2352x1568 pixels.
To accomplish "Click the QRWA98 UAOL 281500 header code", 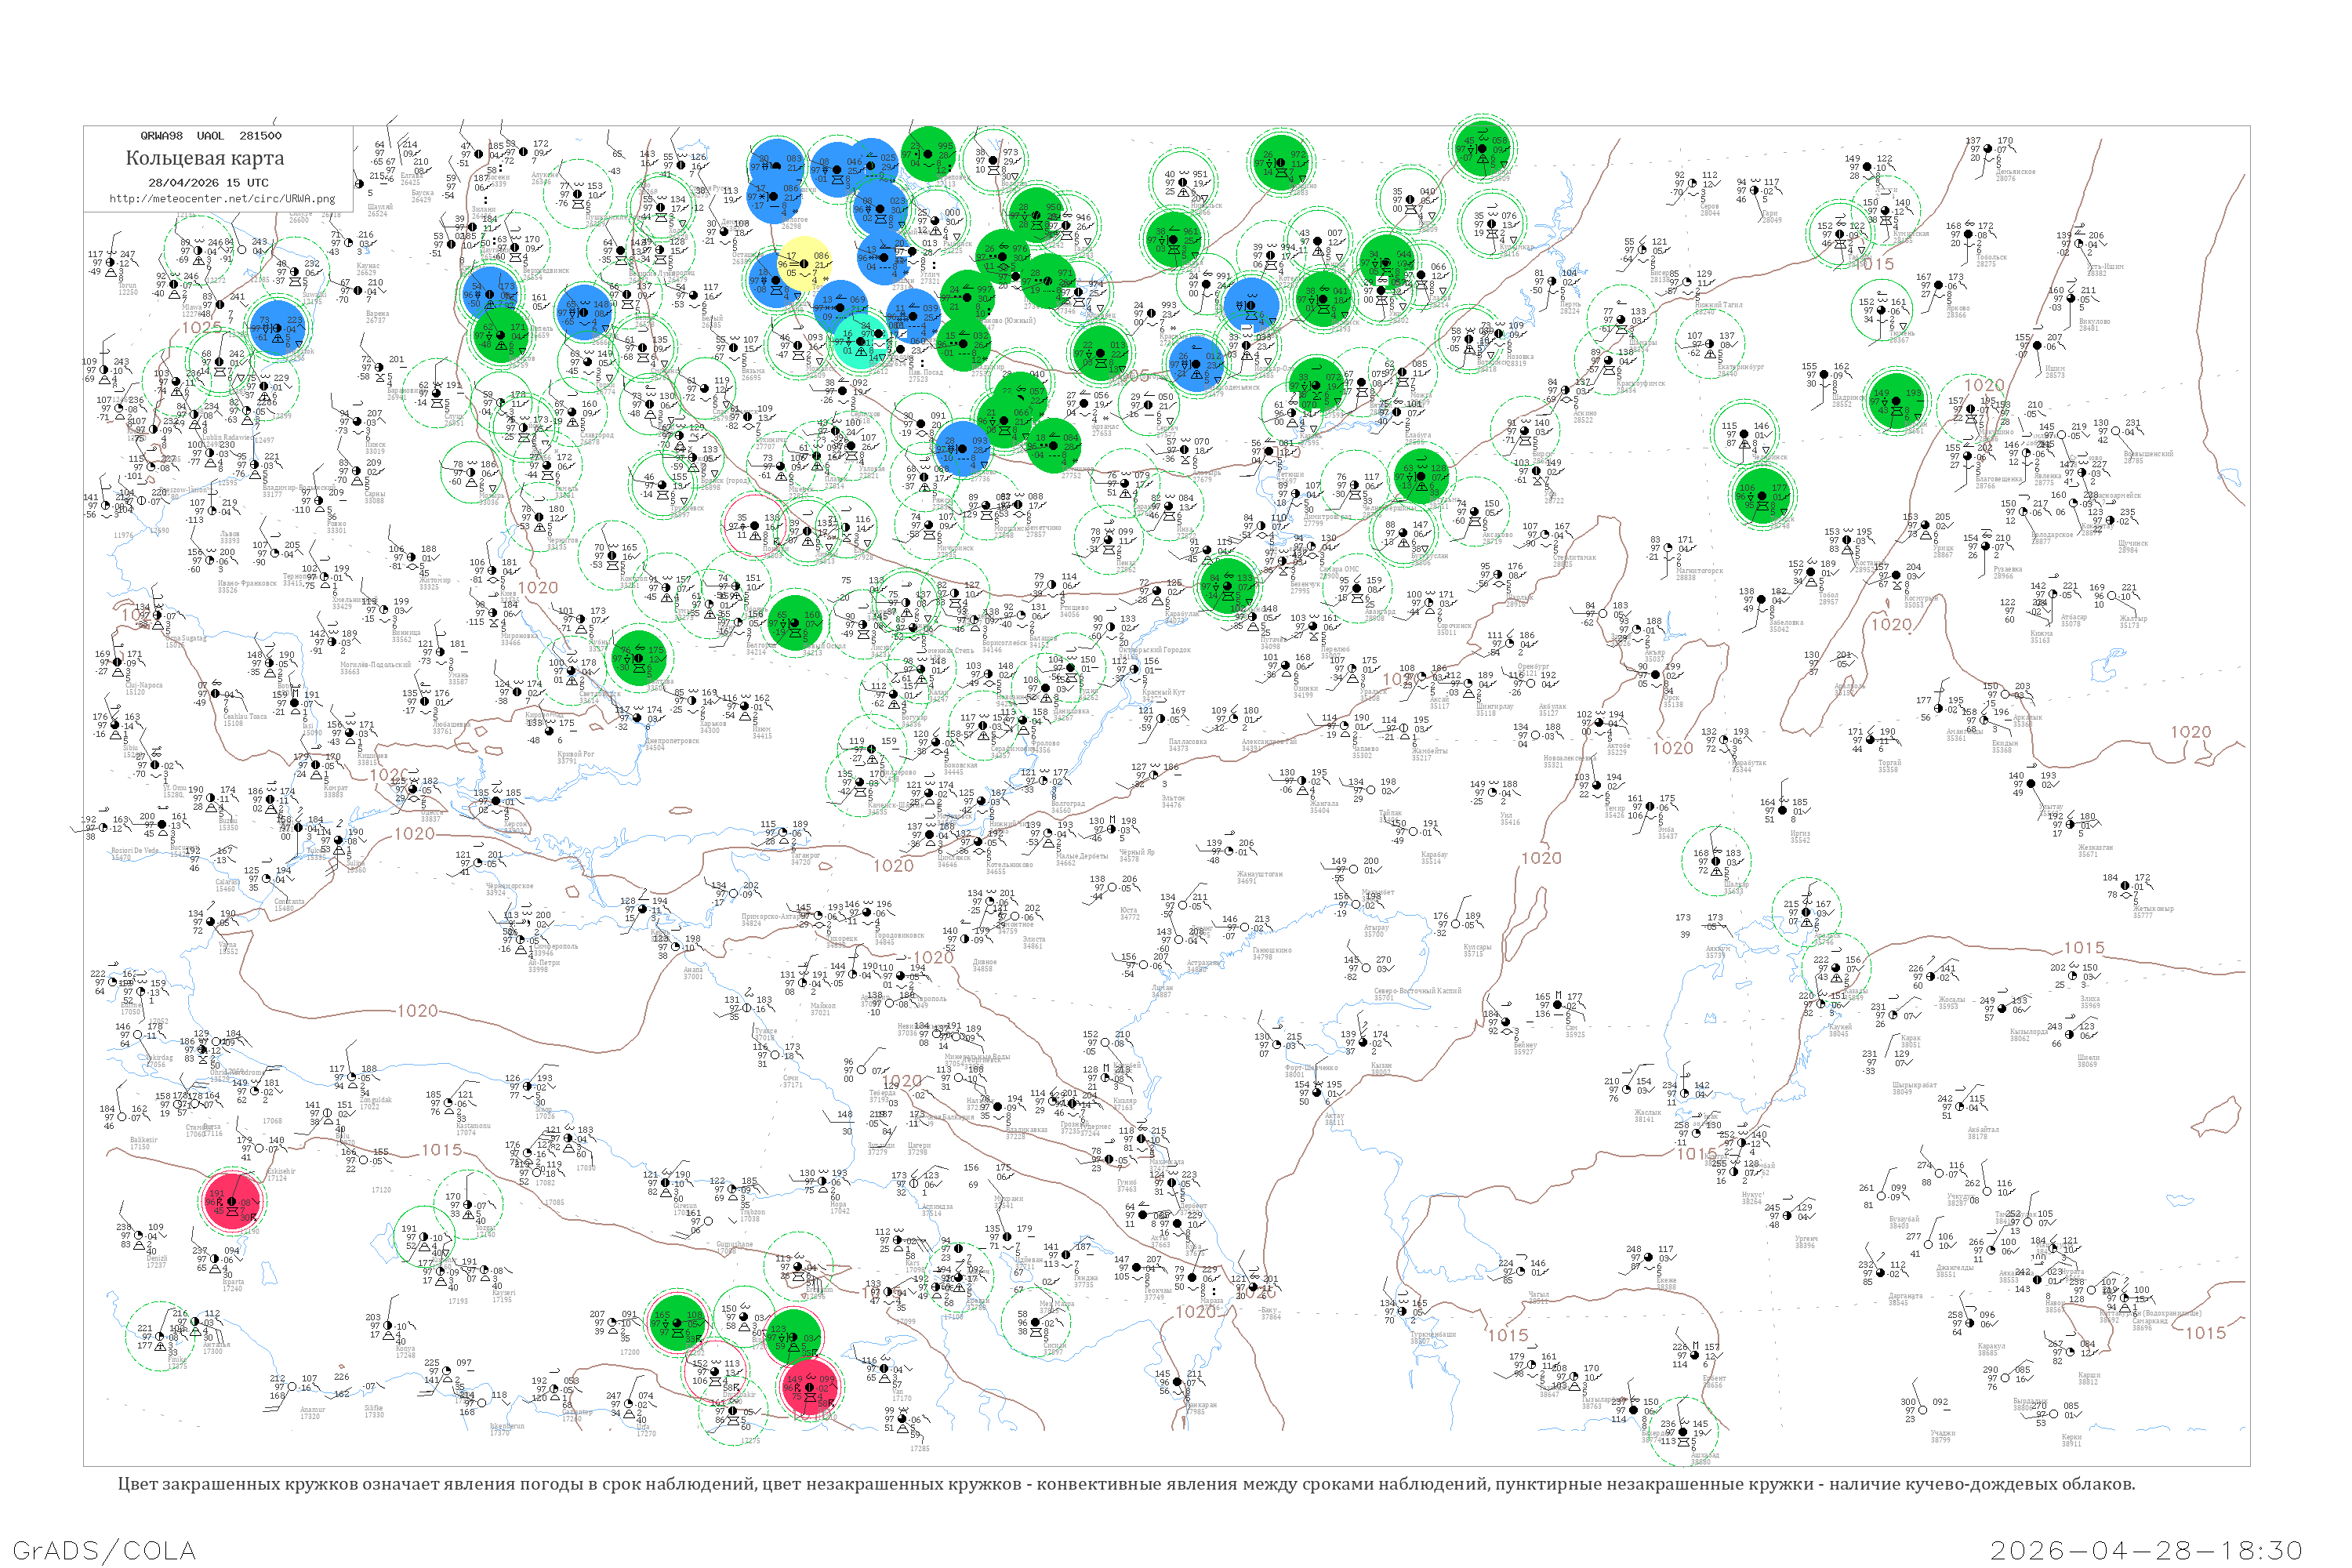I will pyautogui.click(x=211, y=136).
